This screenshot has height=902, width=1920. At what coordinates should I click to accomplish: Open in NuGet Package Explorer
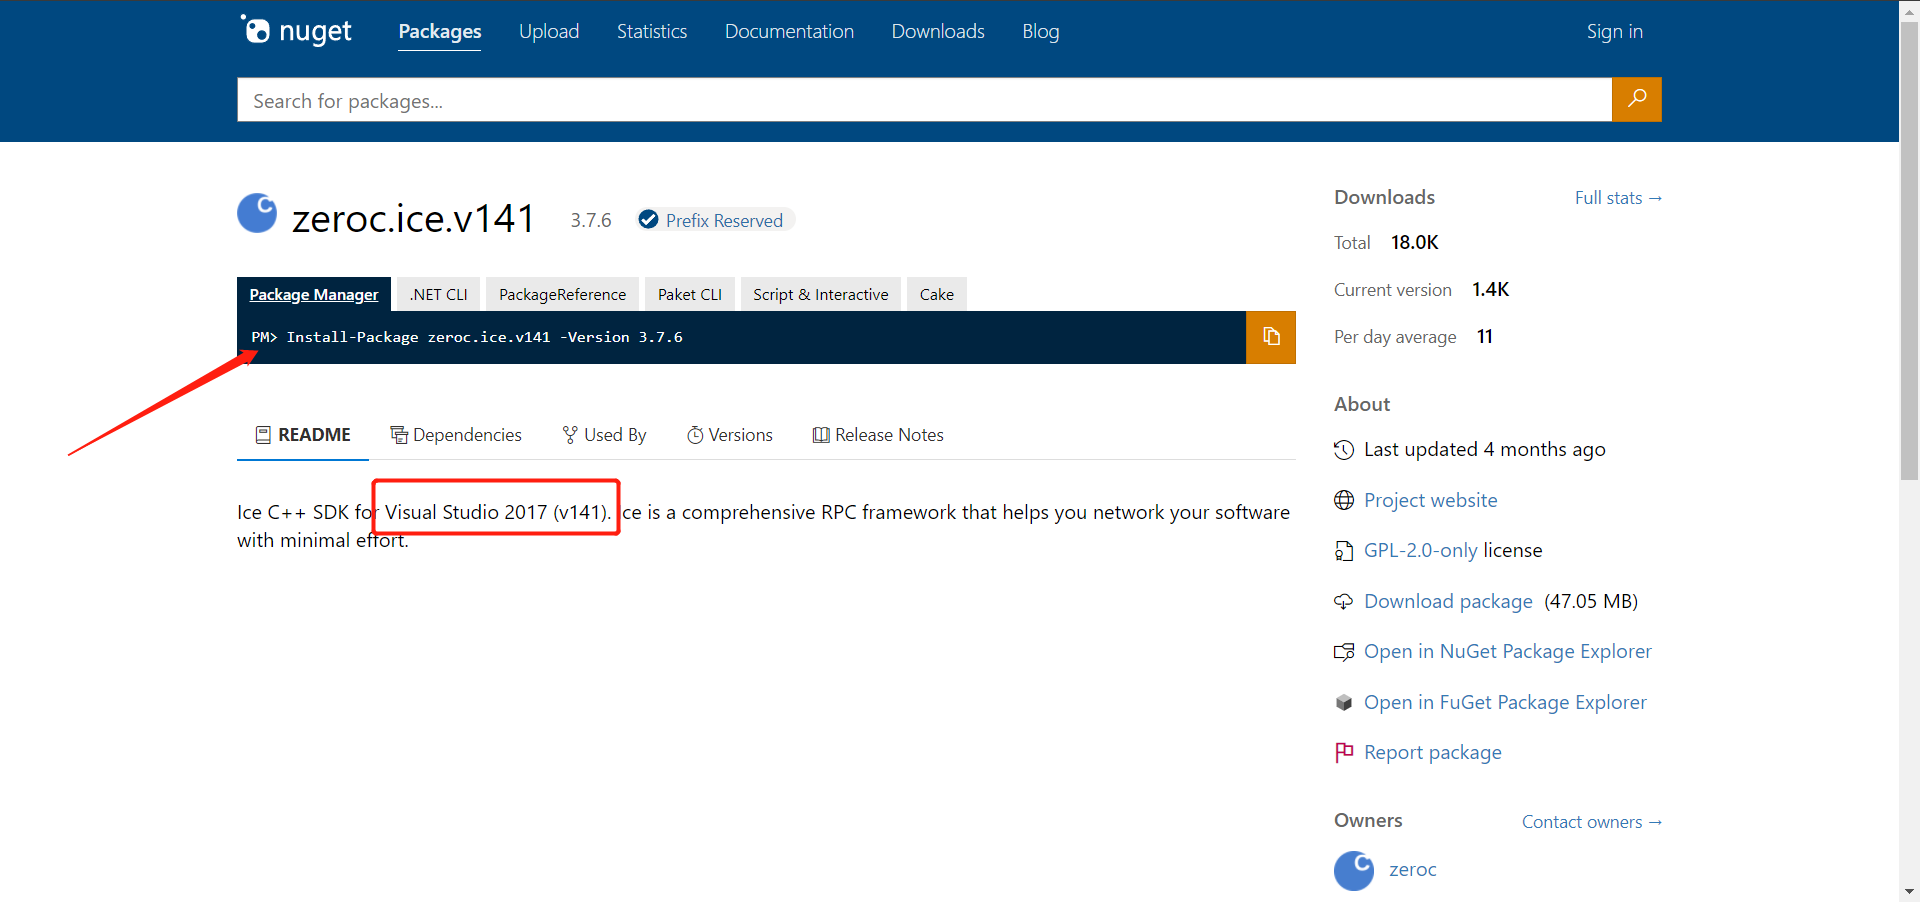(1507, 651)
